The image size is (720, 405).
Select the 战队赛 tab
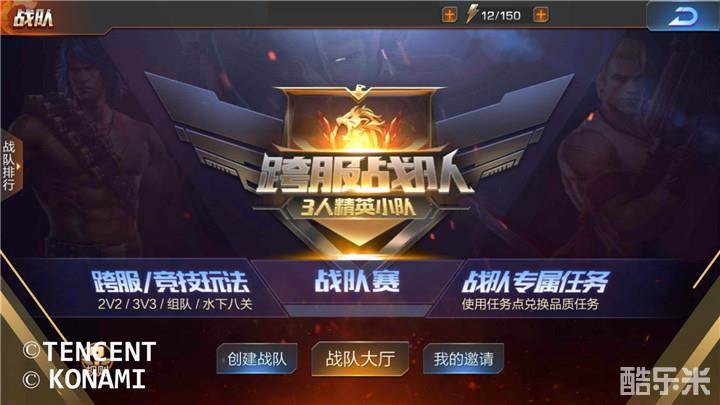click(357, 281)
